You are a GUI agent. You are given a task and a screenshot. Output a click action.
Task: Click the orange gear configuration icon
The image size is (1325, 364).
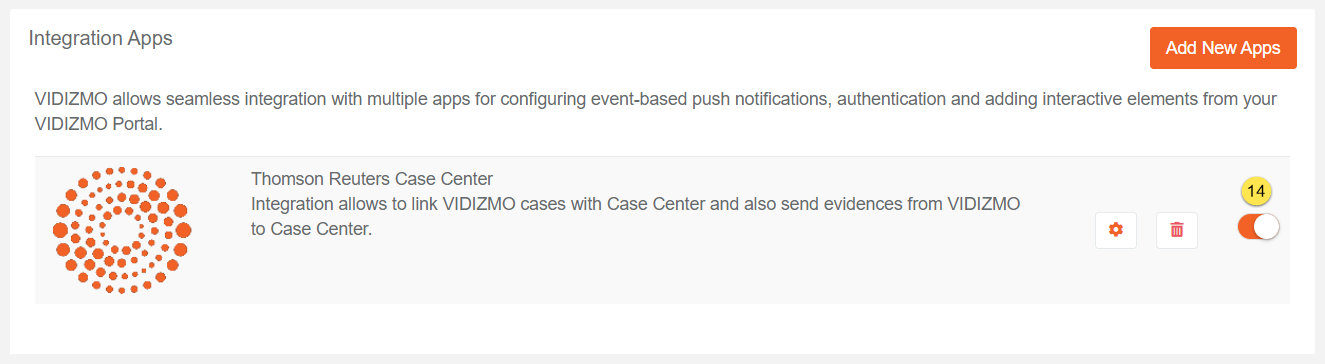[x=1116, y=230]
